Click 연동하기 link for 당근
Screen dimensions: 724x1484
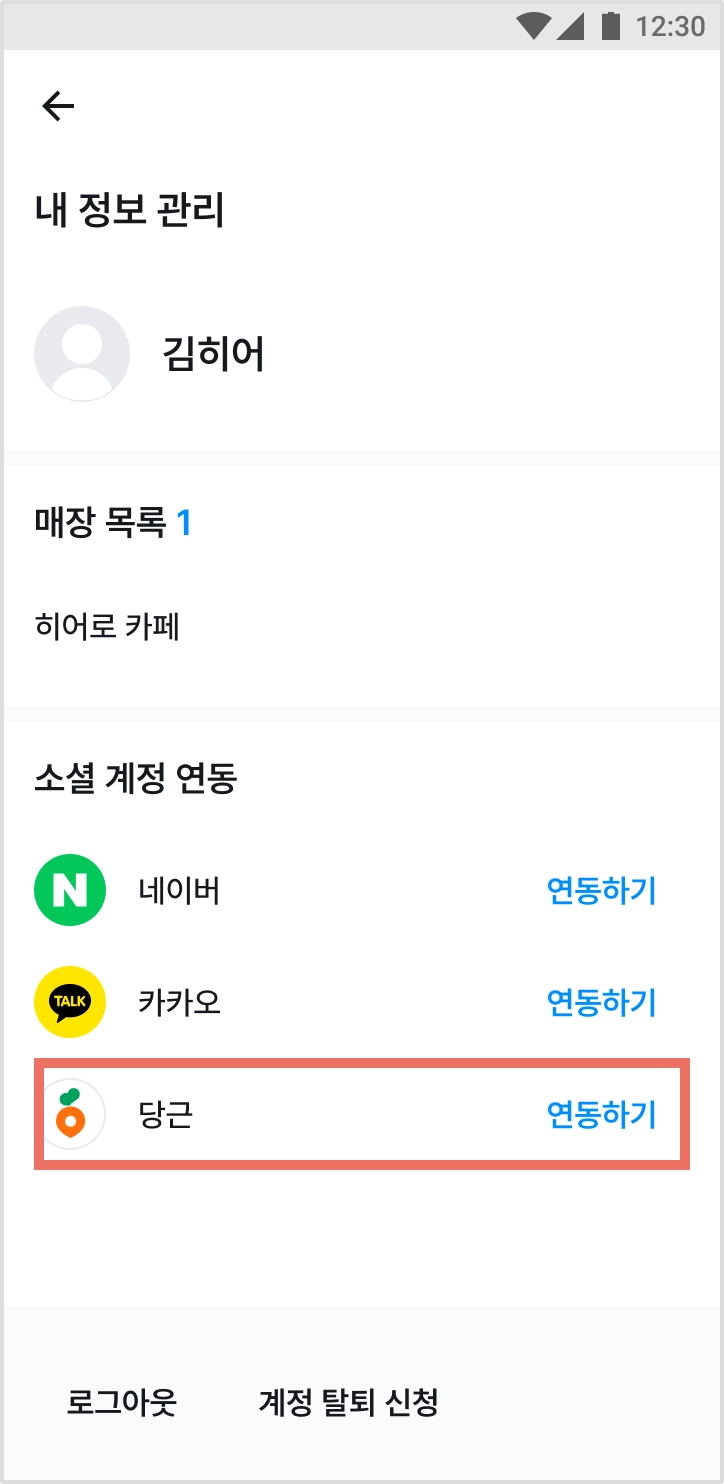tap(601, 1113)
